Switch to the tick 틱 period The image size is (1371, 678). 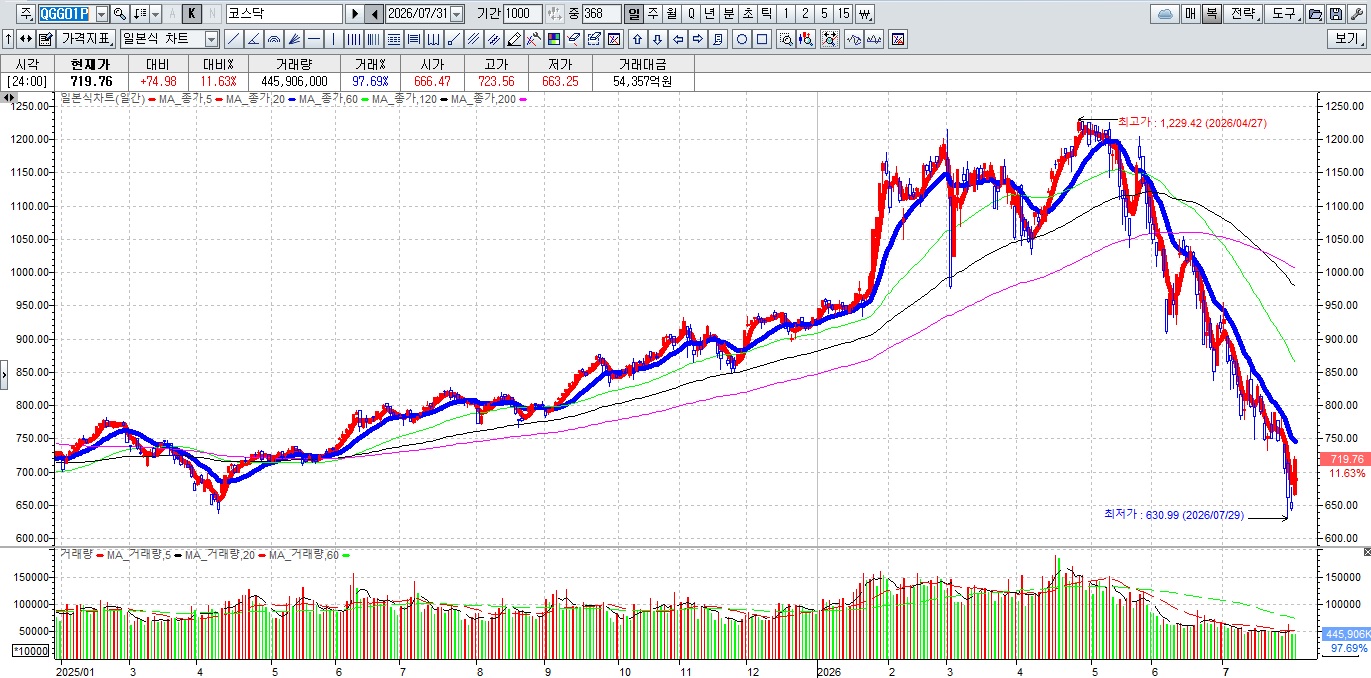(x=766, y=14)
